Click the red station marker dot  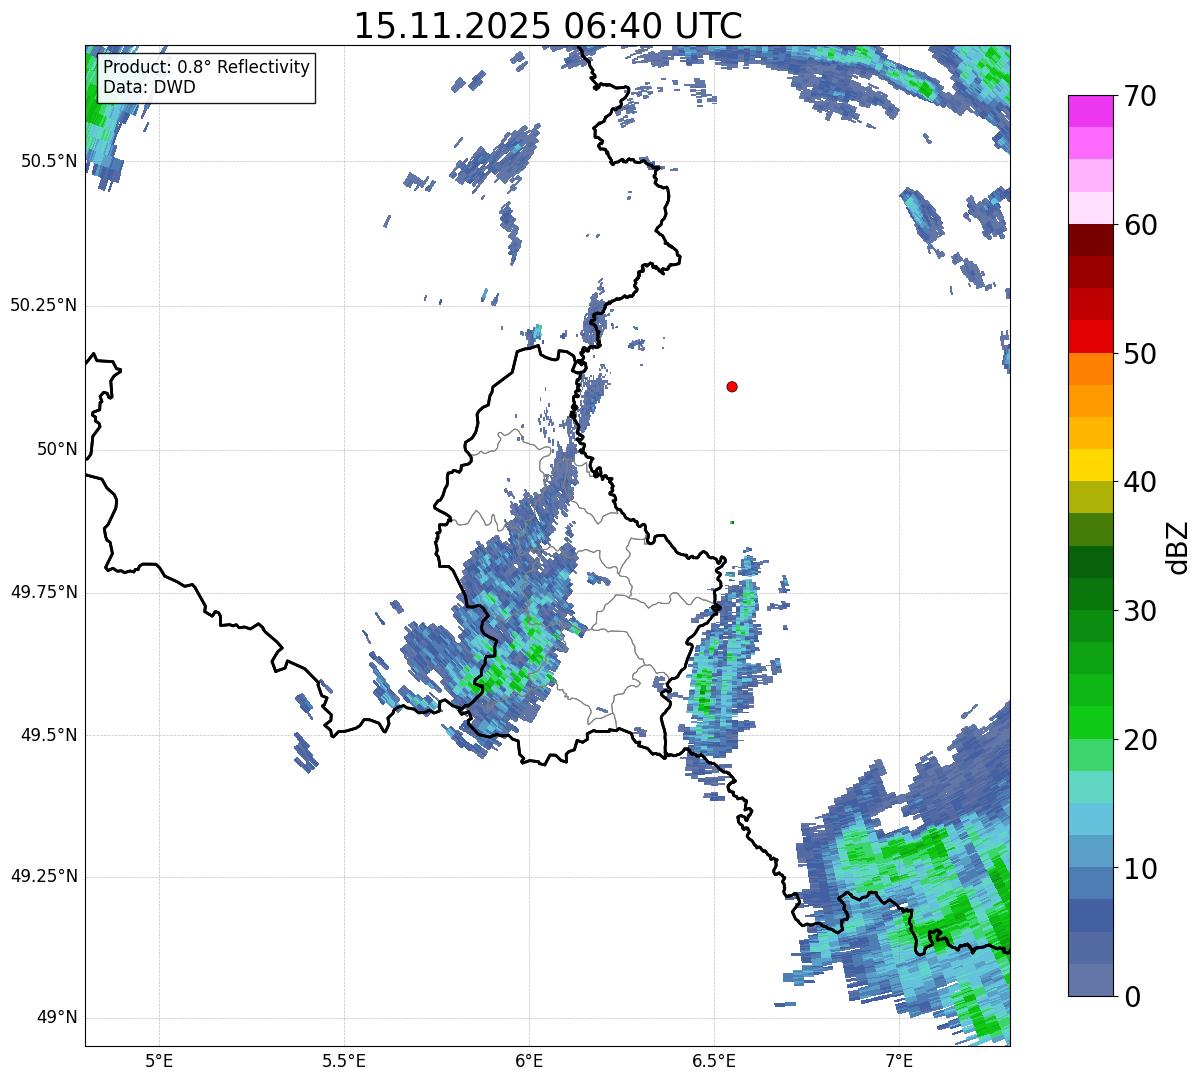732,386
